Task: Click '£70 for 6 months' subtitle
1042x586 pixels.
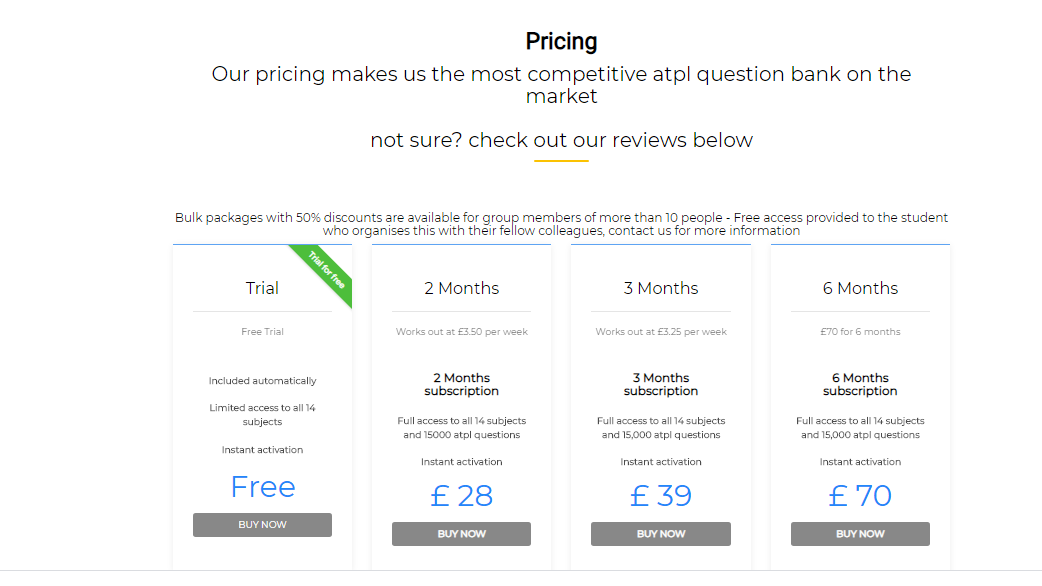Action: pyautogui.click(x=860, y=332)
